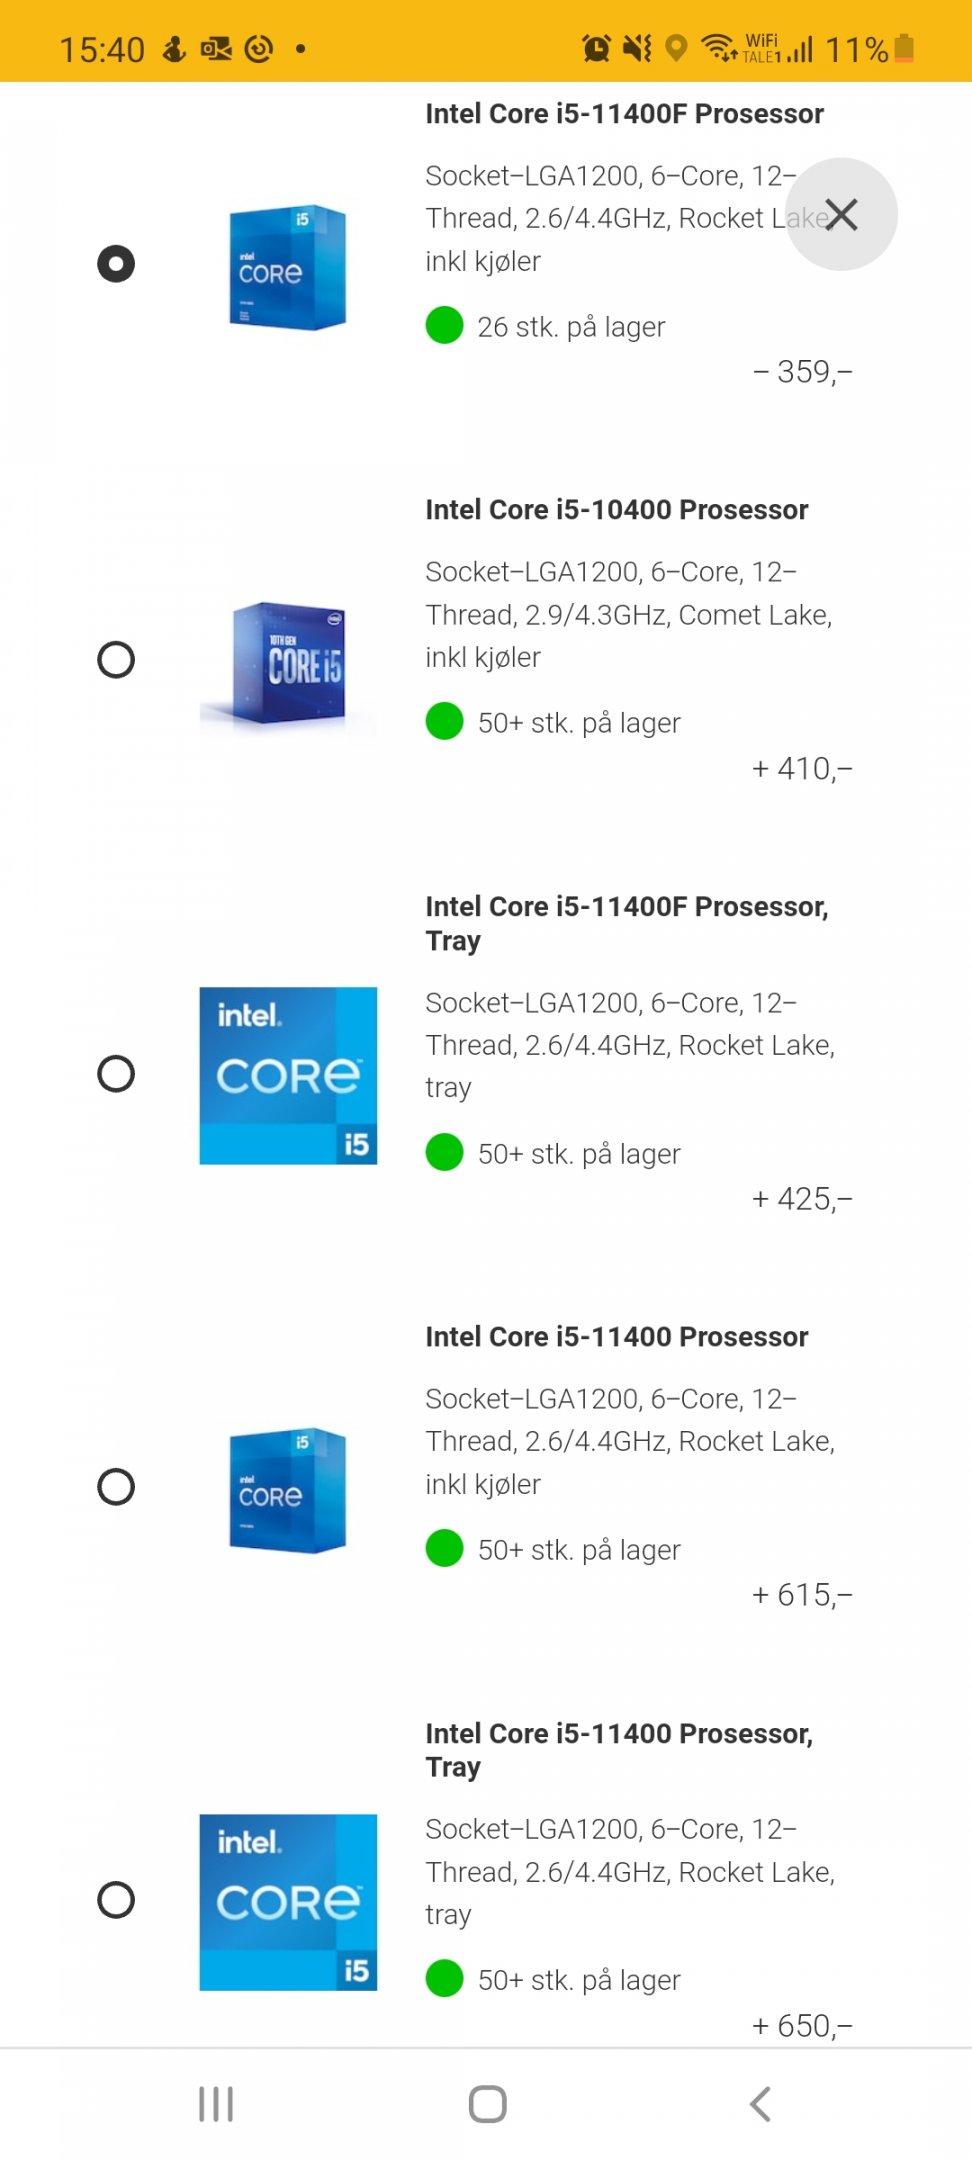The width and height of the screenshot is (972, 2160).
Task: Tap the location pin status icon
Action: 677,48
